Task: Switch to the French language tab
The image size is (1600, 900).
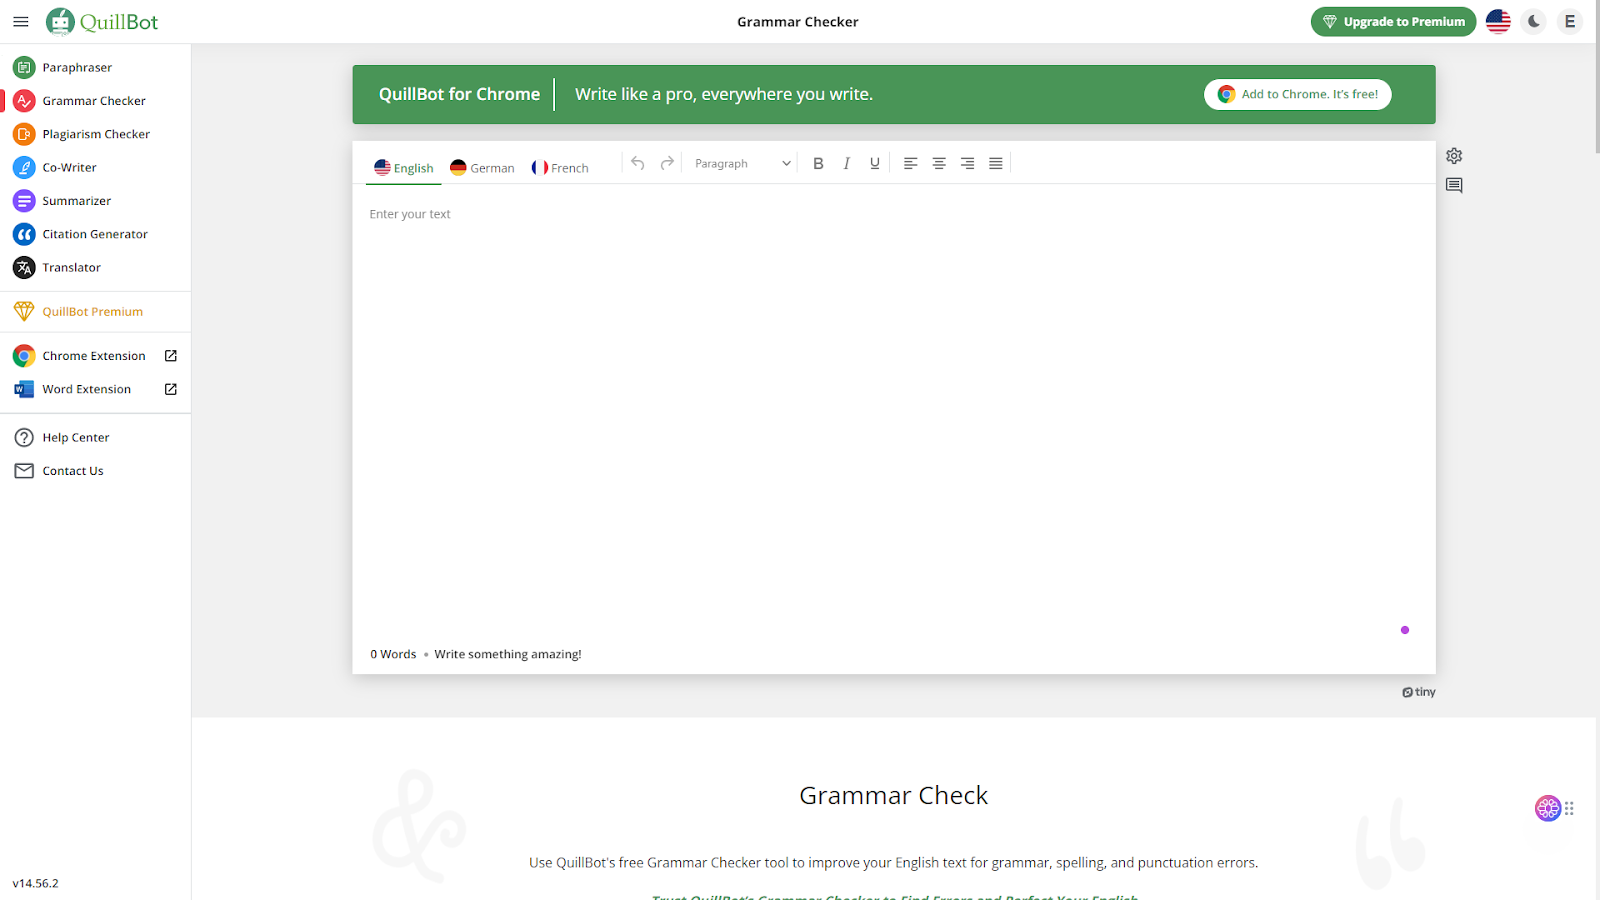Action: (x=560, y=168)
